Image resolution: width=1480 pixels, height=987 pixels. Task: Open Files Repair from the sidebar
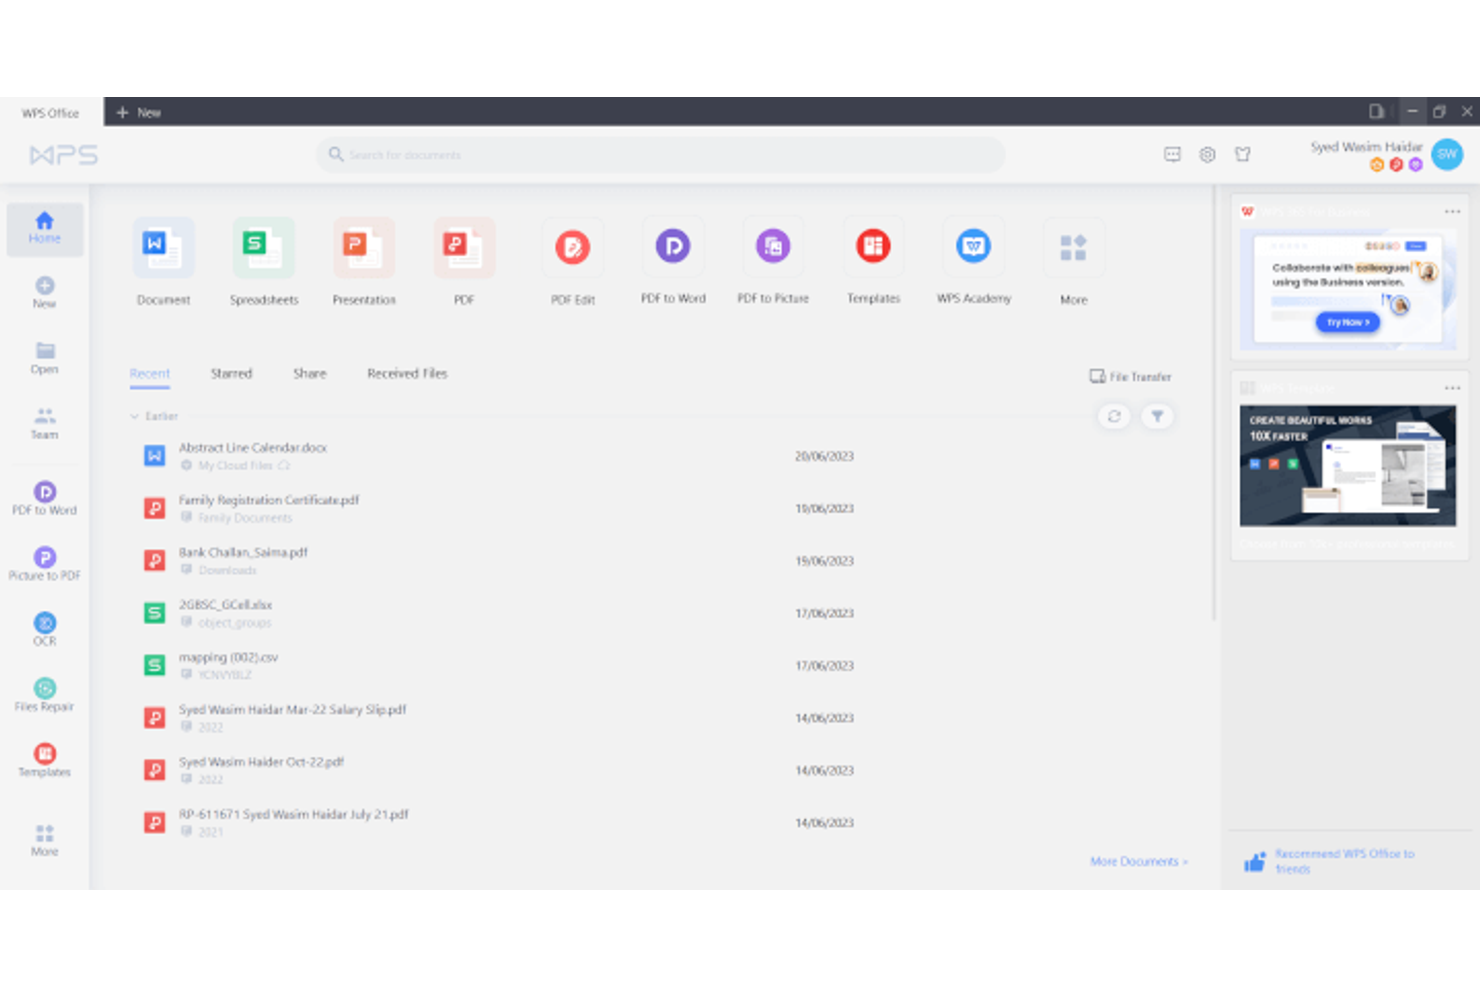(44, 693)
